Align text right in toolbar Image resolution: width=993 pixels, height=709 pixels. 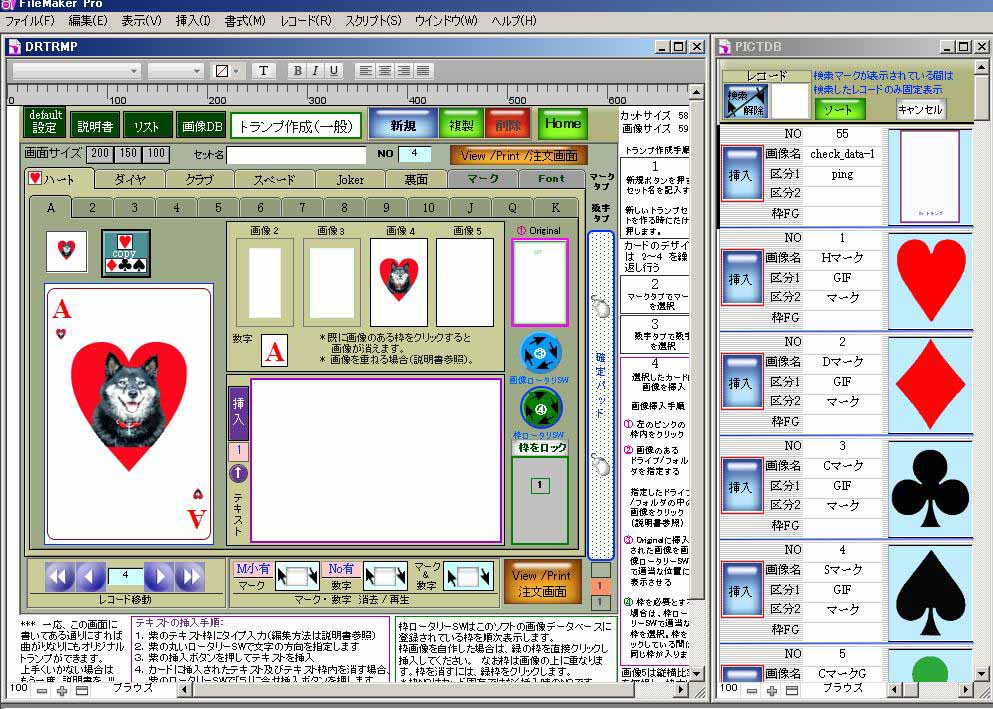pos(403,70)
